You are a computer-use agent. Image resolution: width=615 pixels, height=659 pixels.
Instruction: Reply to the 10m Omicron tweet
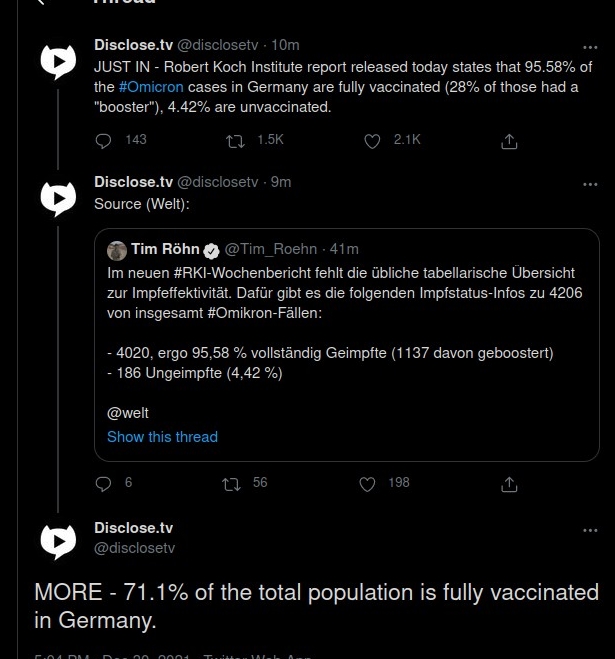(x=103, y=141)
